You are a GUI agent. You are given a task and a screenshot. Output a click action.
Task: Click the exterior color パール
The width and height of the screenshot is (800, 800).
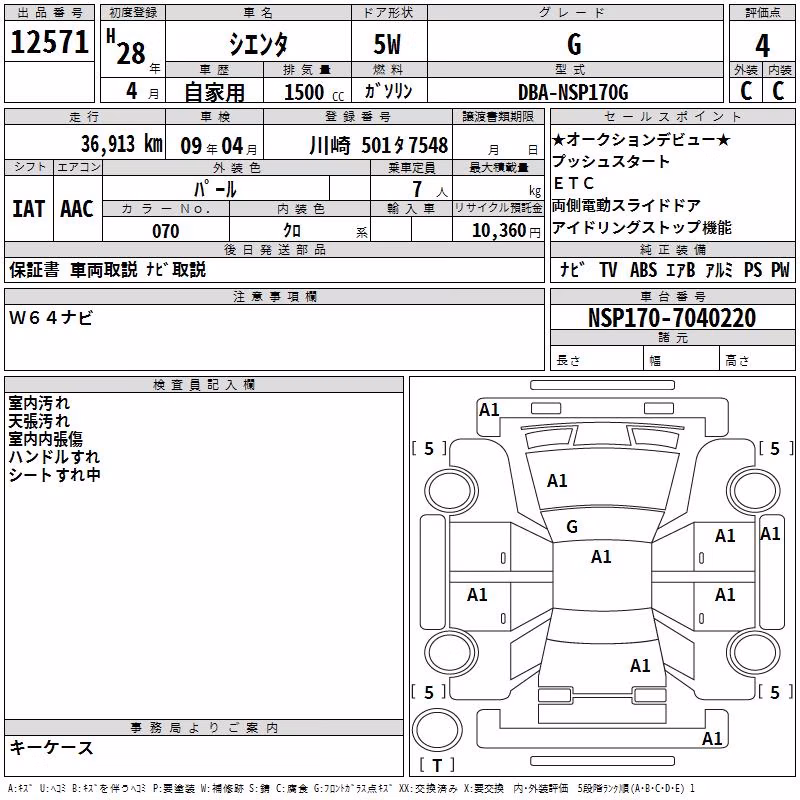215,190
